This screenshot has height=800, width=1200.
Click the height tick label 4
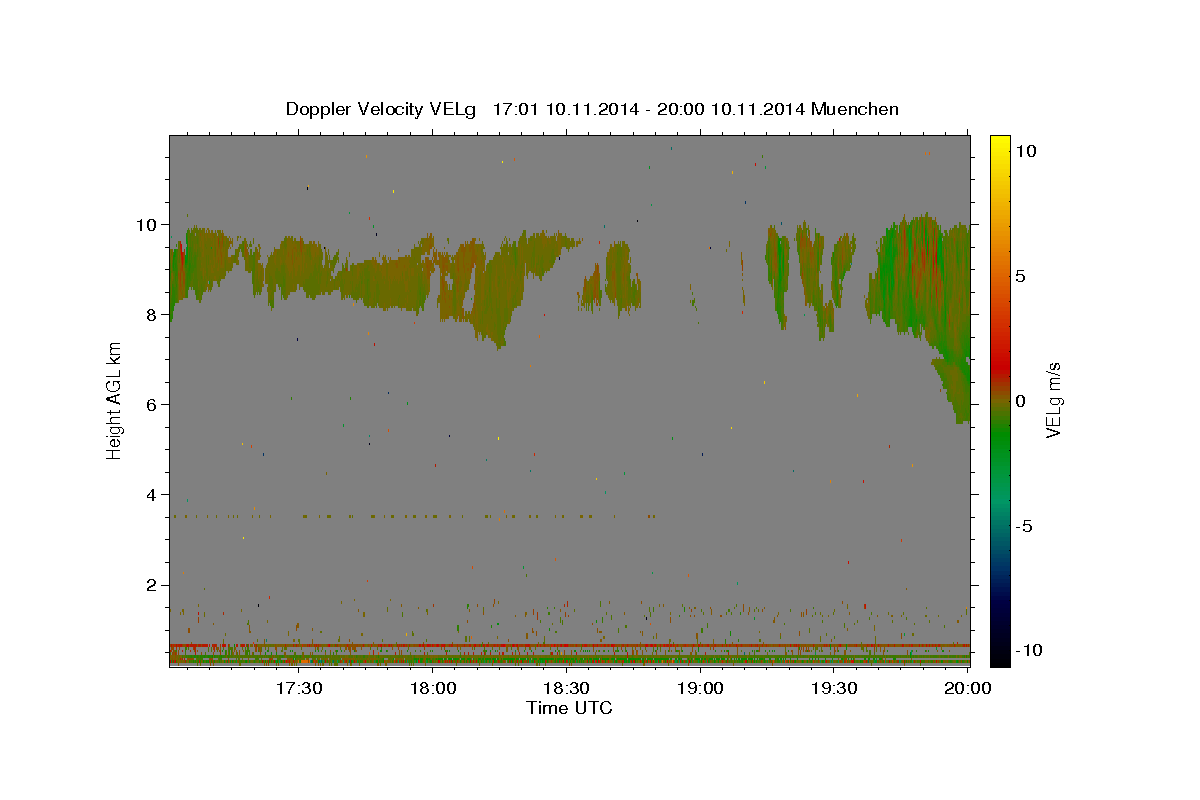(x=152, y=494)
